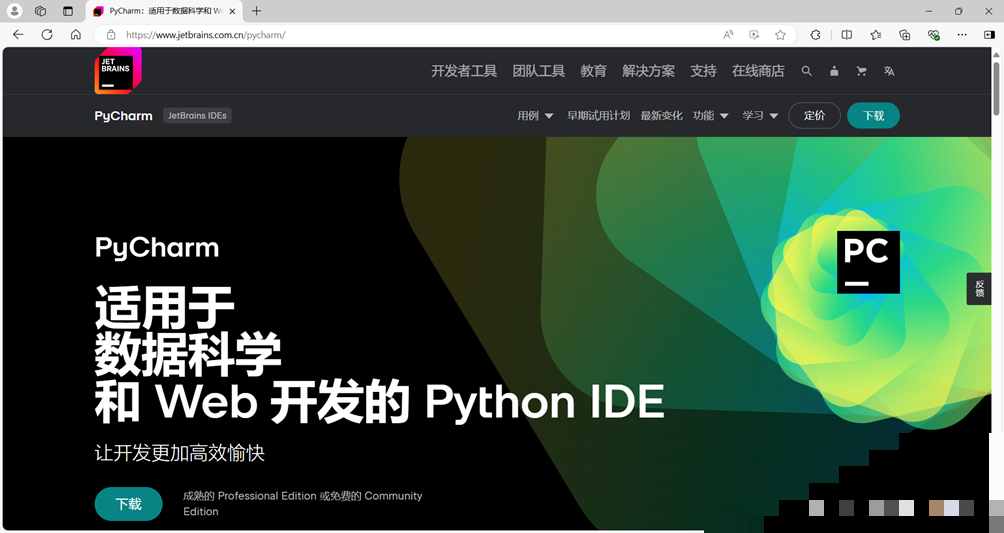Click the site info lock icon
Viewport: 1004px width, 533px height.
click(x=111, y=35)
